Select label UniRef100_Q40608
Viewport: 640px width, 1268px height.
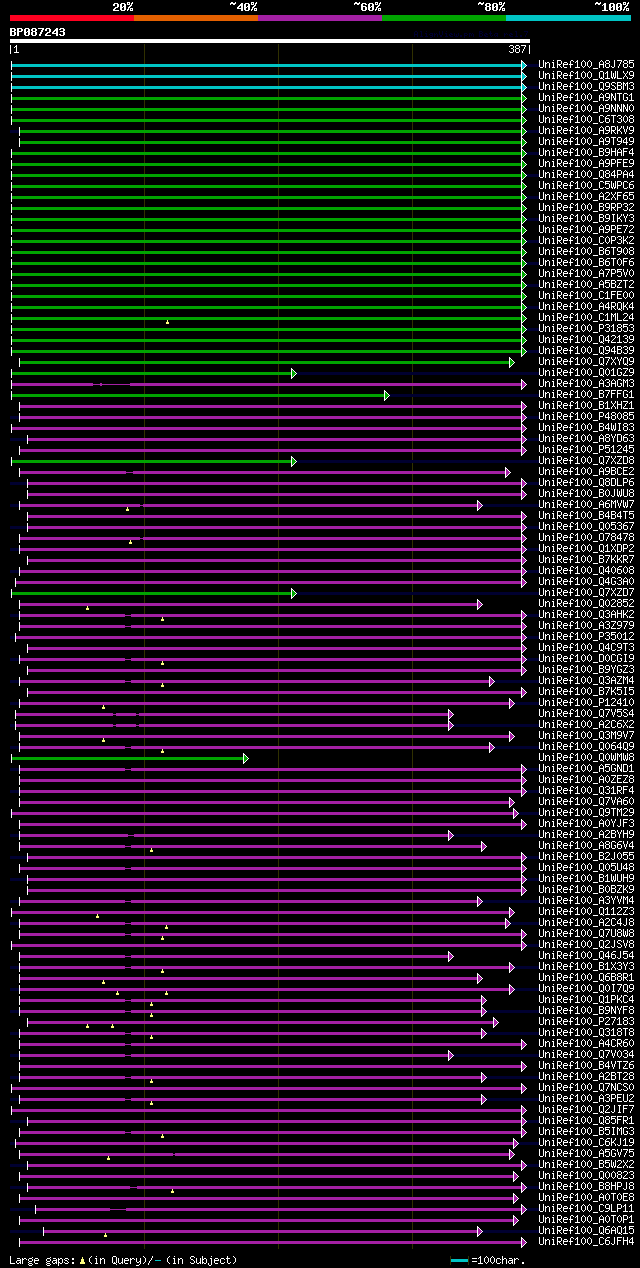[x=586, y=570]
